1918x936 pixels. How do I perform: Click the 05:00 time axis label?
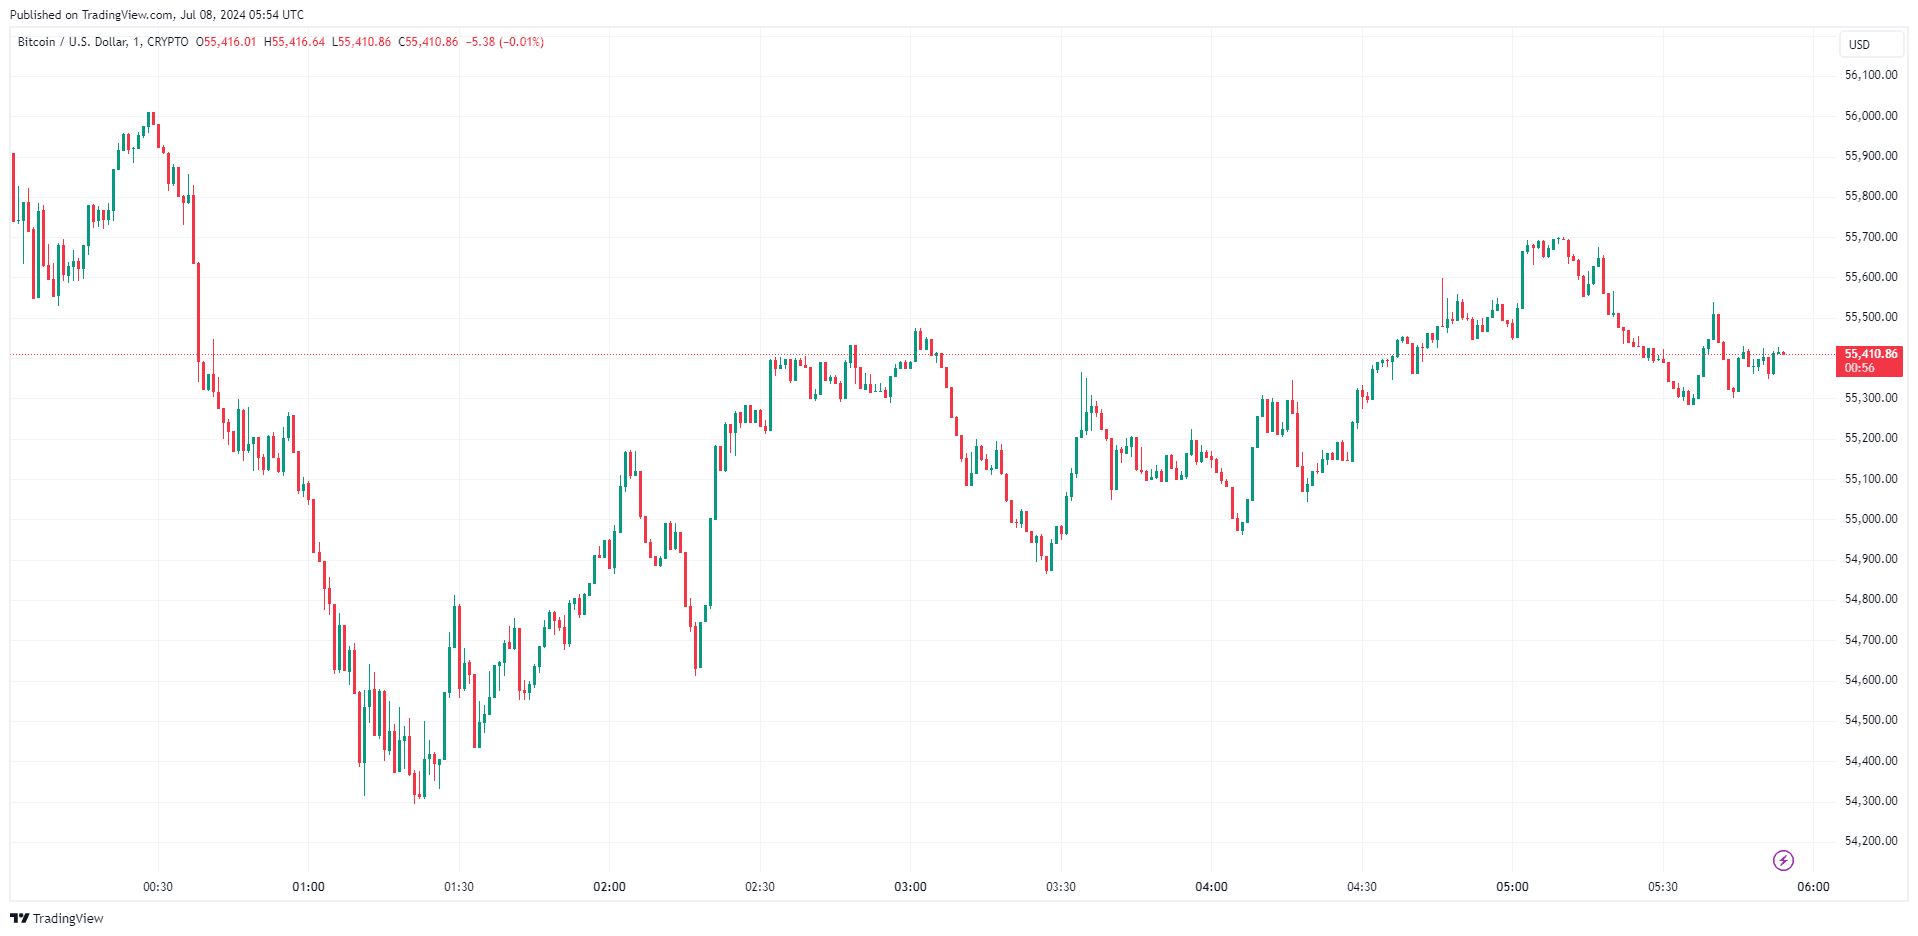coord(1512,887)
